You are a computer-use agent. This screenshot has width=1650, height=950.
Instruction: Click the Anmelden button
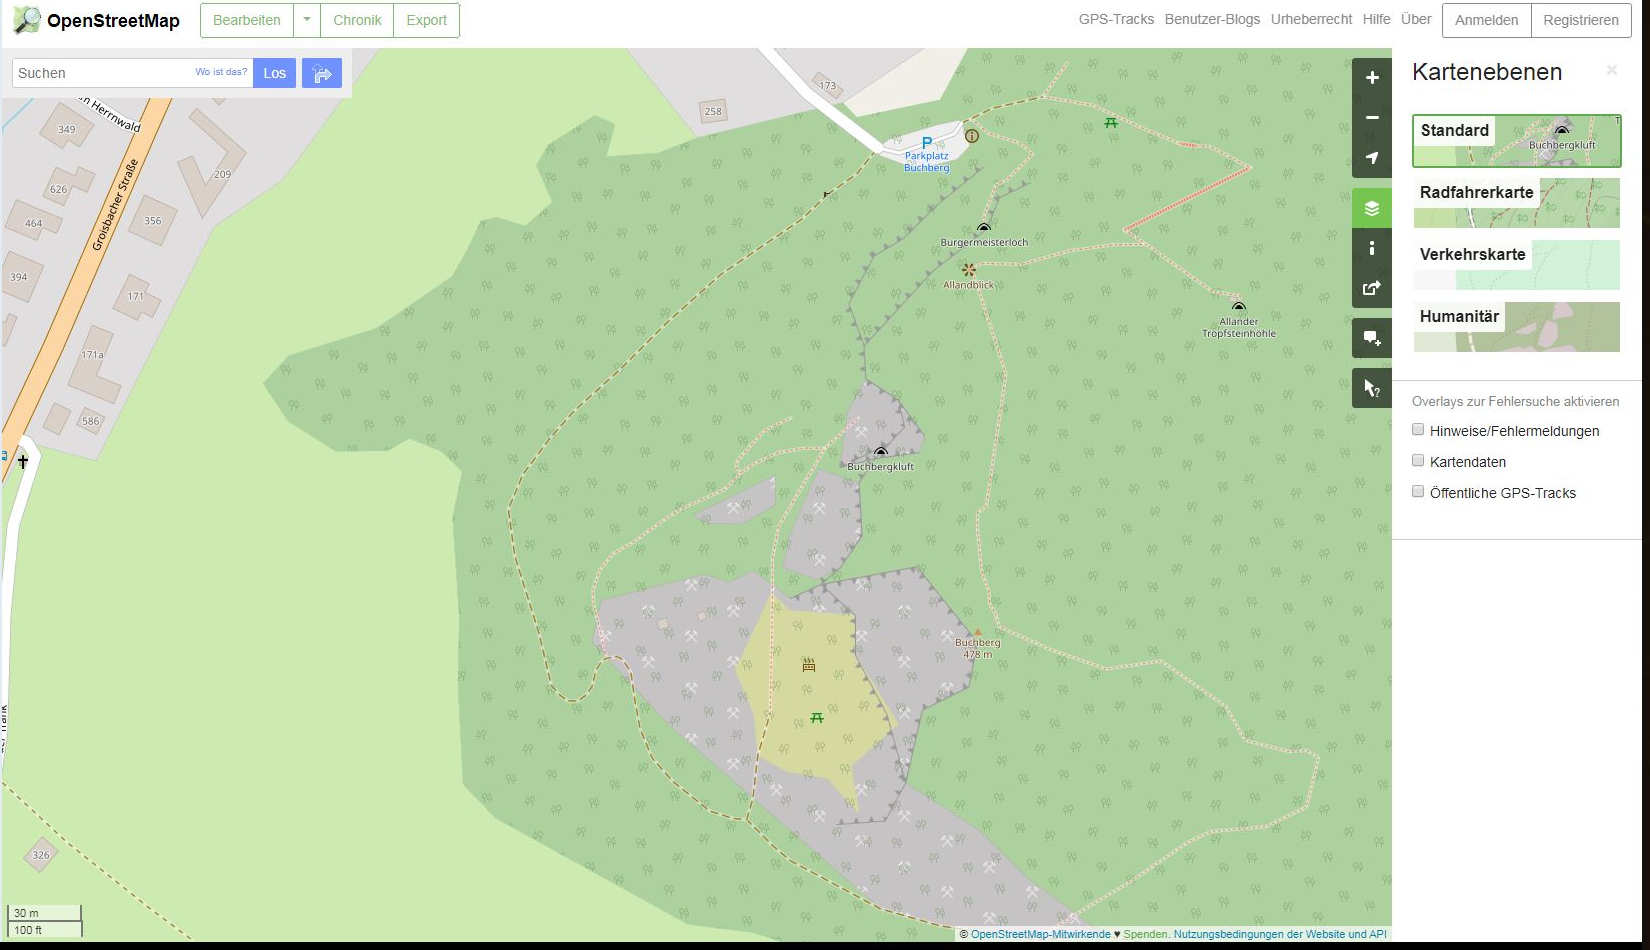1486,20
